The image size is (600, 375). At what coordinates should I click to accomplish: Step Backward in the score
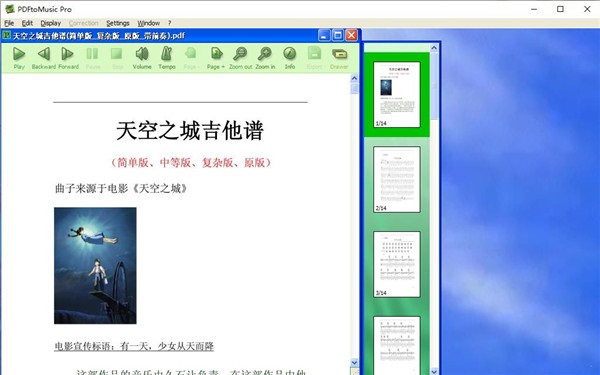pos(43,58)
